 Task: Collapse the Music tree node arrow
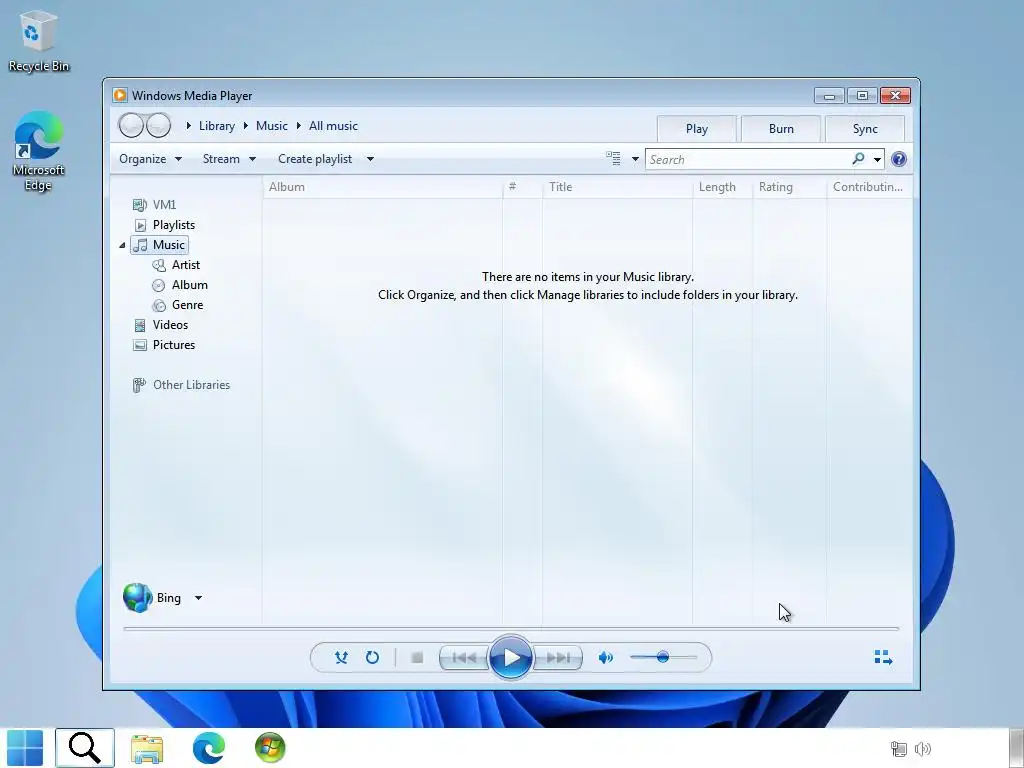122,245
